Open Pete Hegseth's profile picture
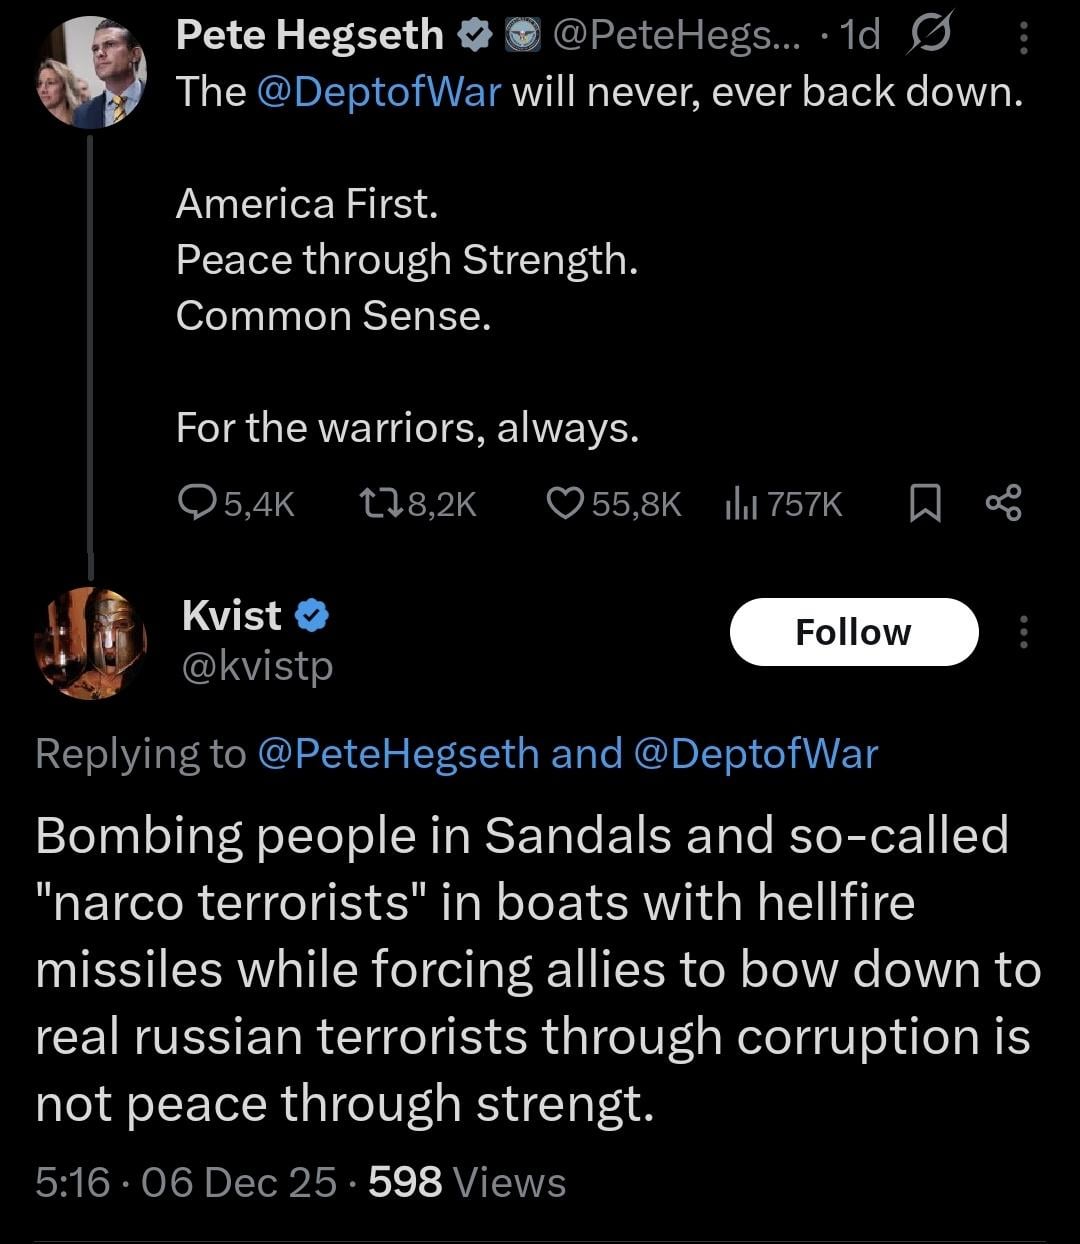 [91, 73]
